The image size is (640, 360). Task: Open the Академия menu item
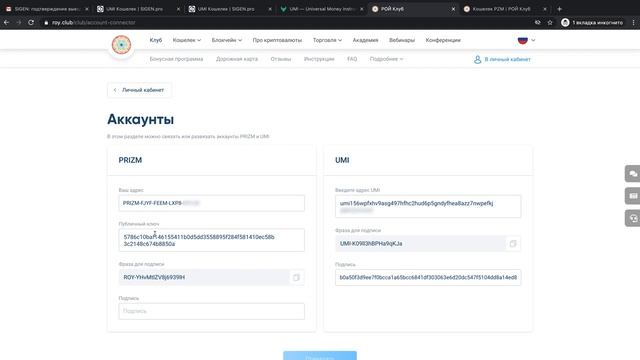coord(365,40)
